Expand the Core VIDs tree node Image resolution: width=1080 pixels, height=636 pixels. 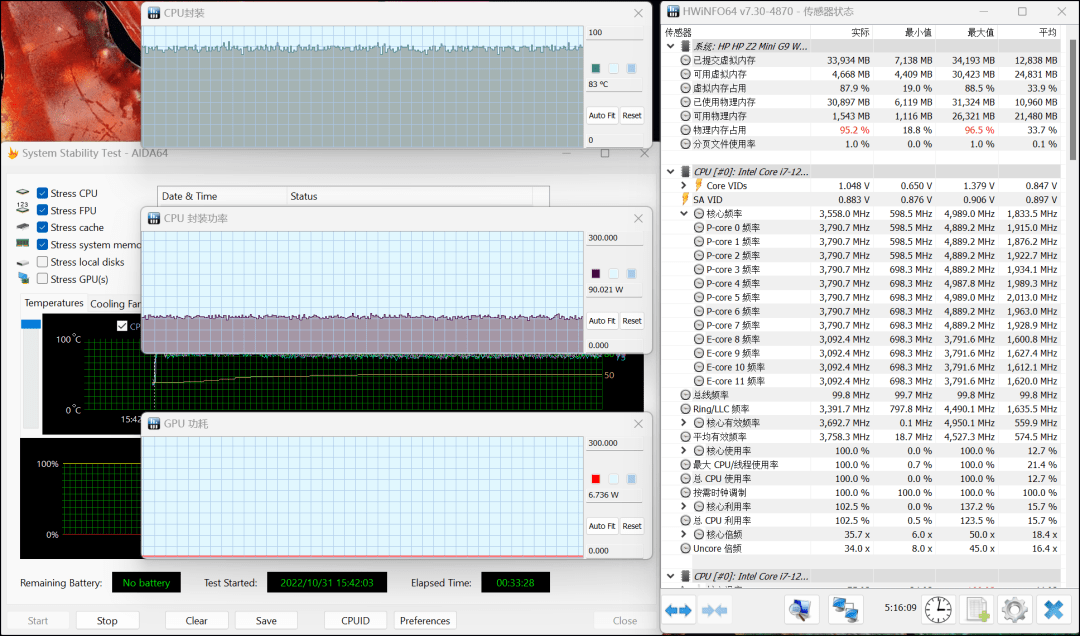684,185
